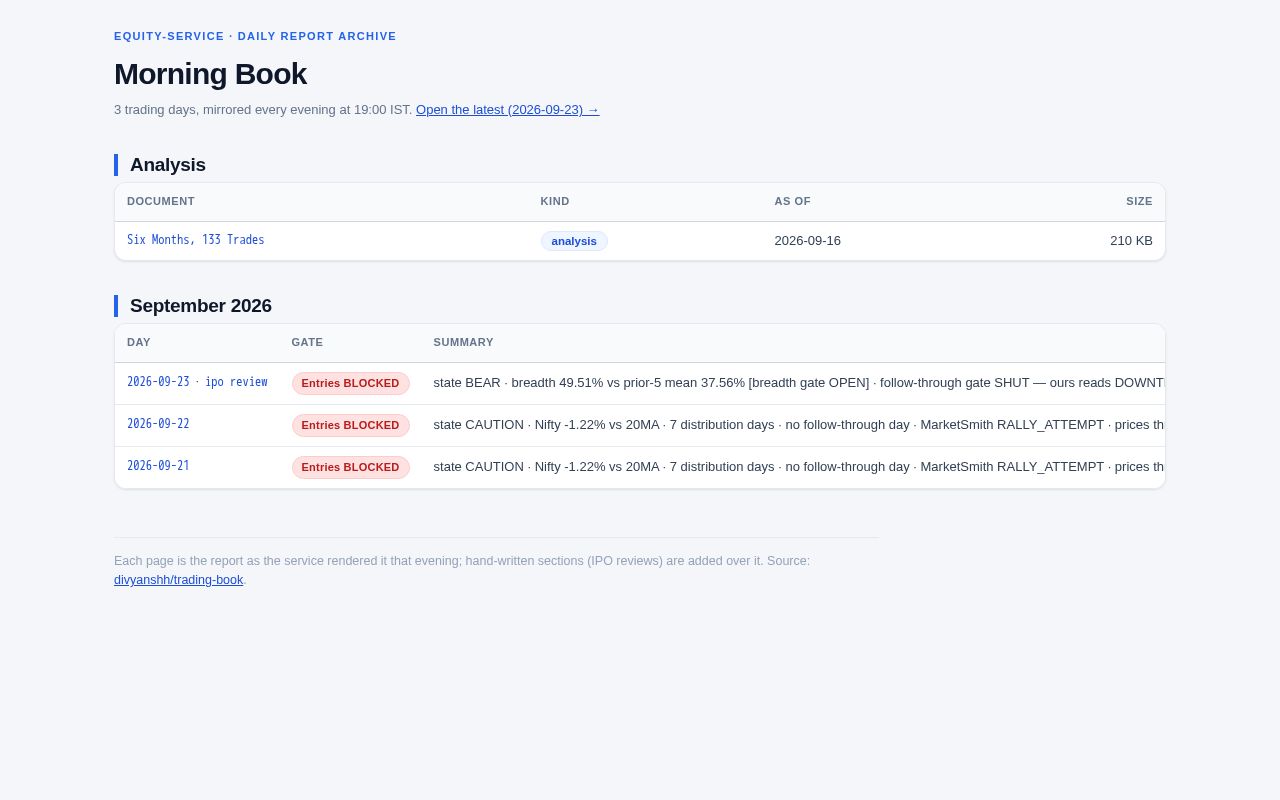Click Entries BLOCKED badge for 2026-09-23
The image size is (1280, 800).
pyautogui.click(x=350, y=383)
